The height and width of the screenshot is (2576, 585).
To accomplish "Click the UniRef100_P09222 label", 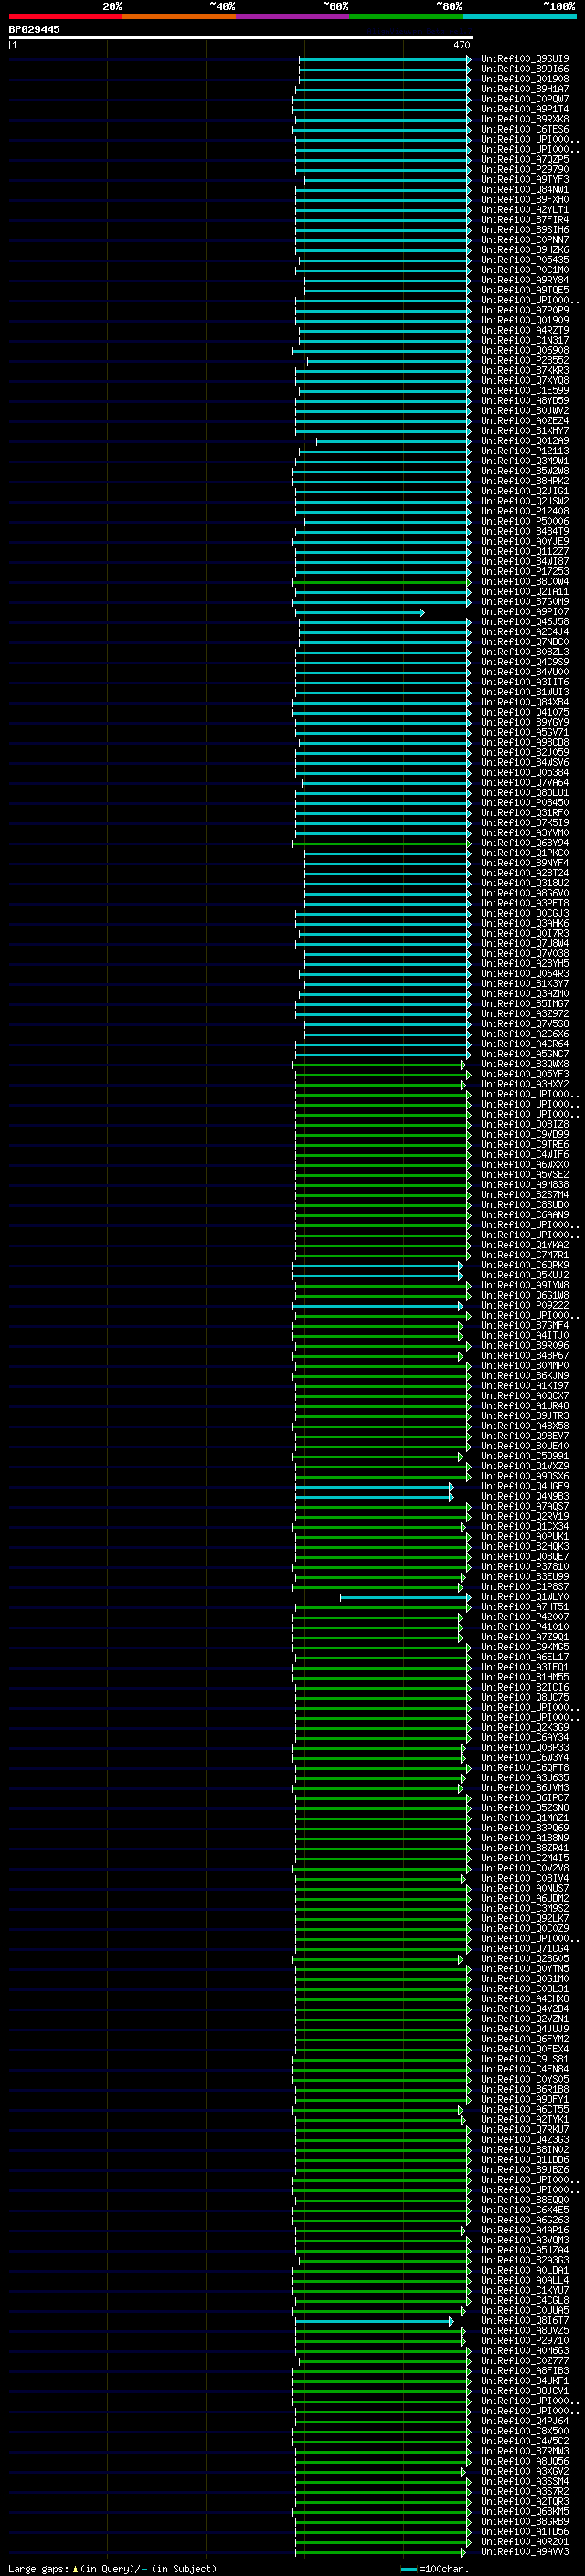I will coord(524,1306).
